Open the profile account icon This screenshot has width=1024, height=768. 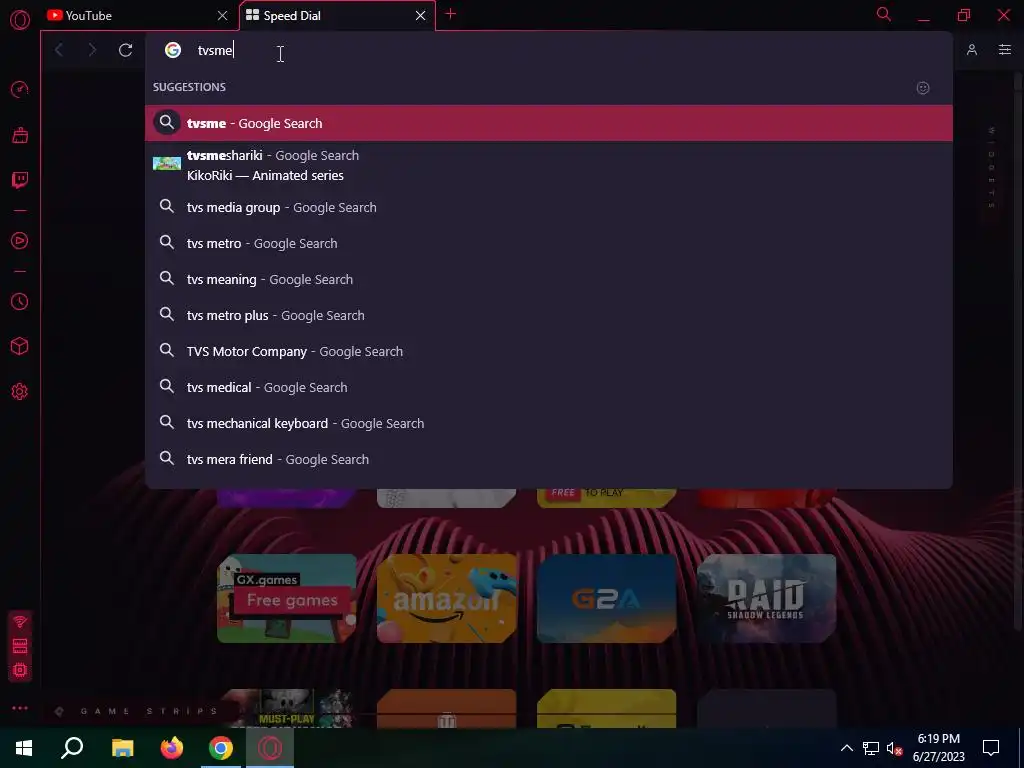(x=972, y=50)
